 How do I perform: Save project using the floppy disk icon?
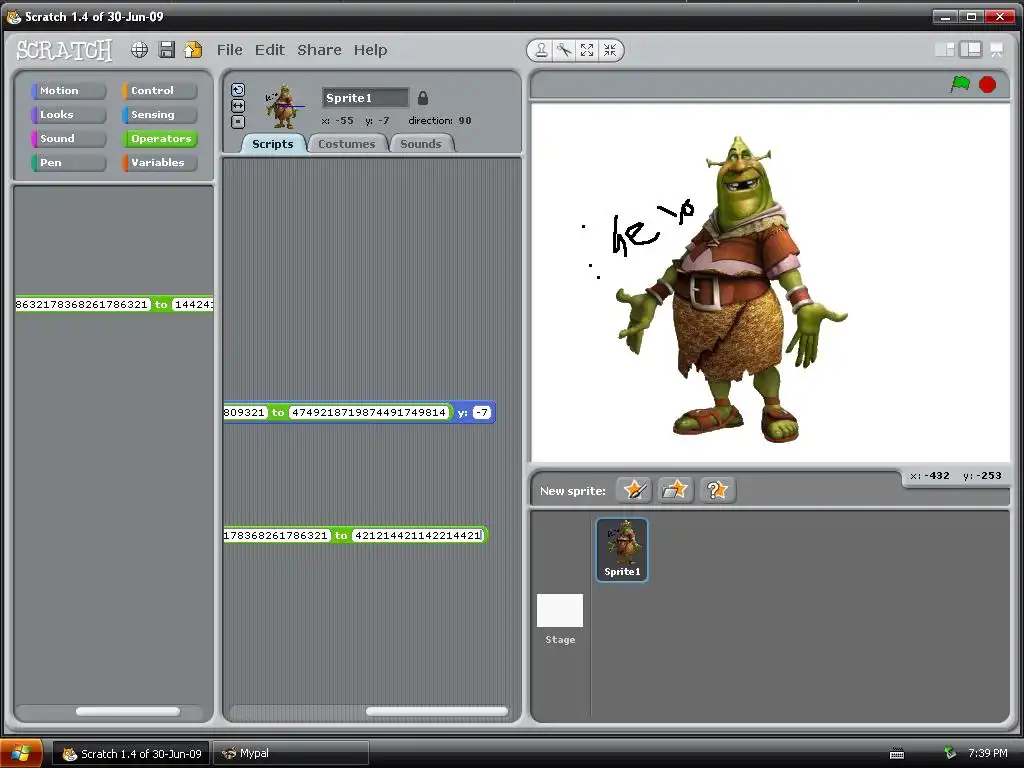(167, 50)
